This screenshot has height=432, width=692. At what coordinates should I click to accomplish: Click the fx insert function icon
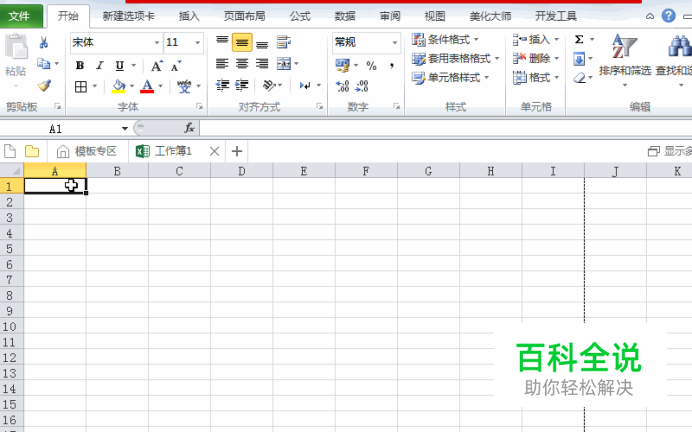pos(189,128)
